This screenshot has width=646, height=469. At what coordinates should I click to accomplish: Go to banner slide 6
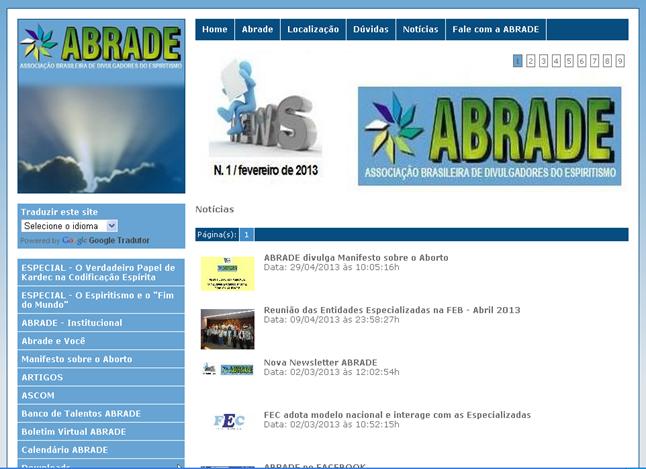point(582,61)
